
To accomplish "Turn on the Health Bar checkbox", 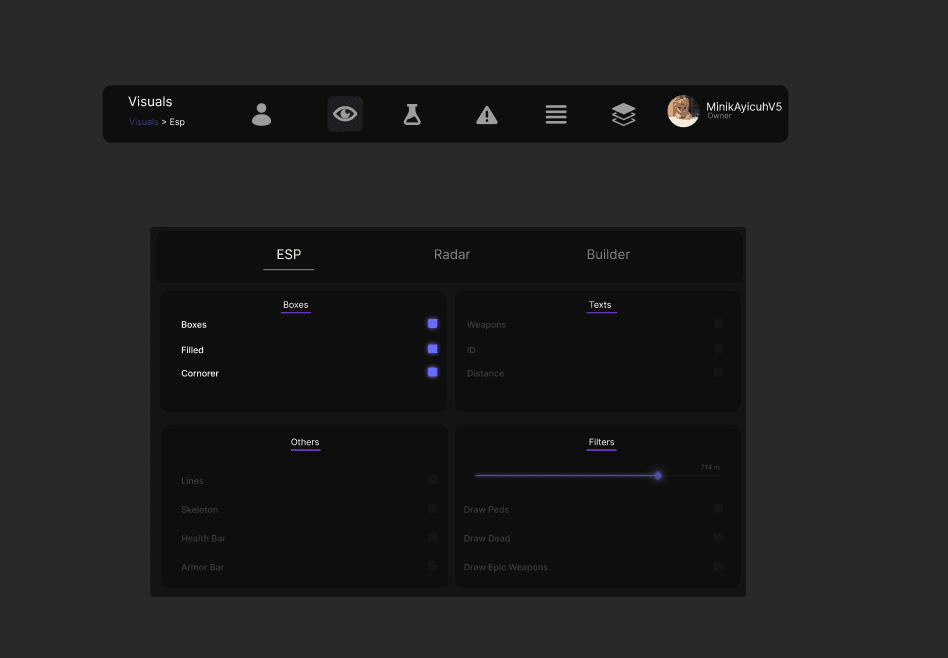I will click(x=432, y=538).
